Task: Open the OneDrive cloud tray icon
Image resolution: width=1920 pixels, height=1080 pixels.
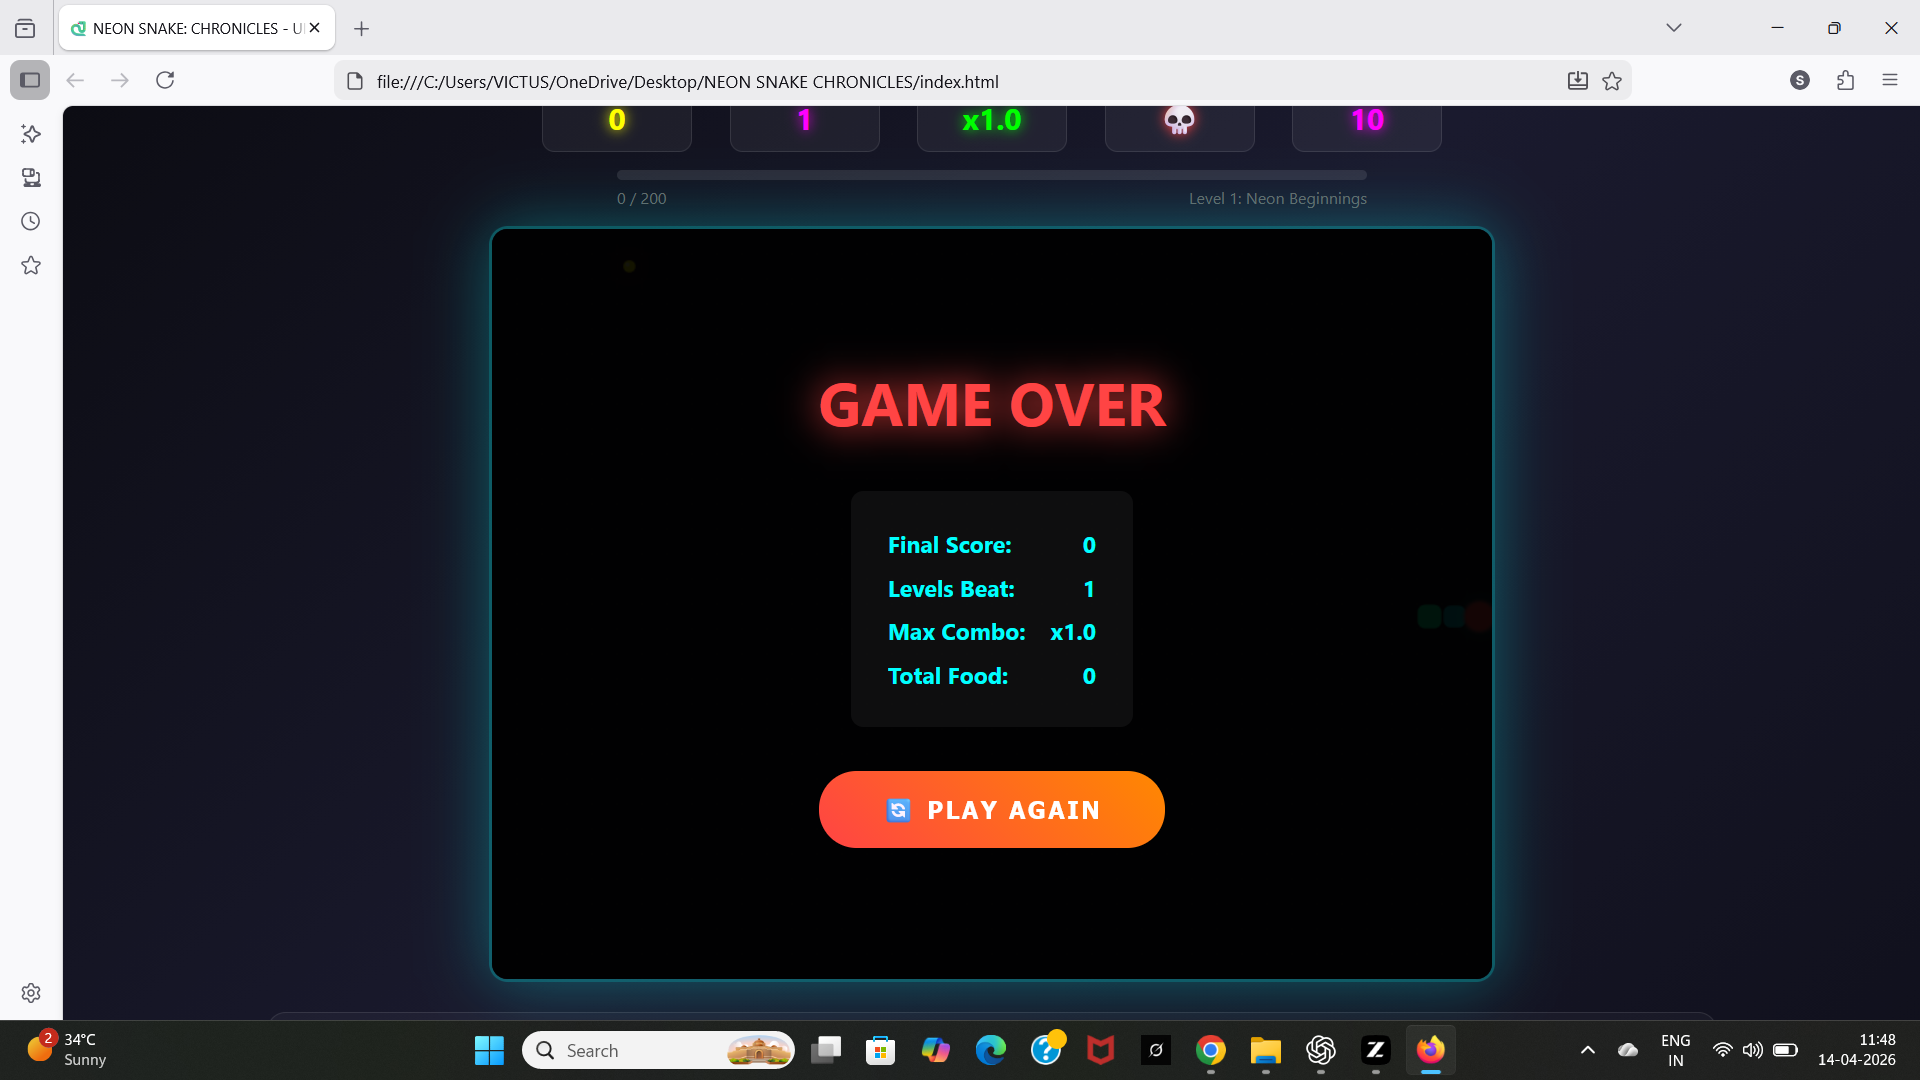Action: (x=1628, y=1050)
